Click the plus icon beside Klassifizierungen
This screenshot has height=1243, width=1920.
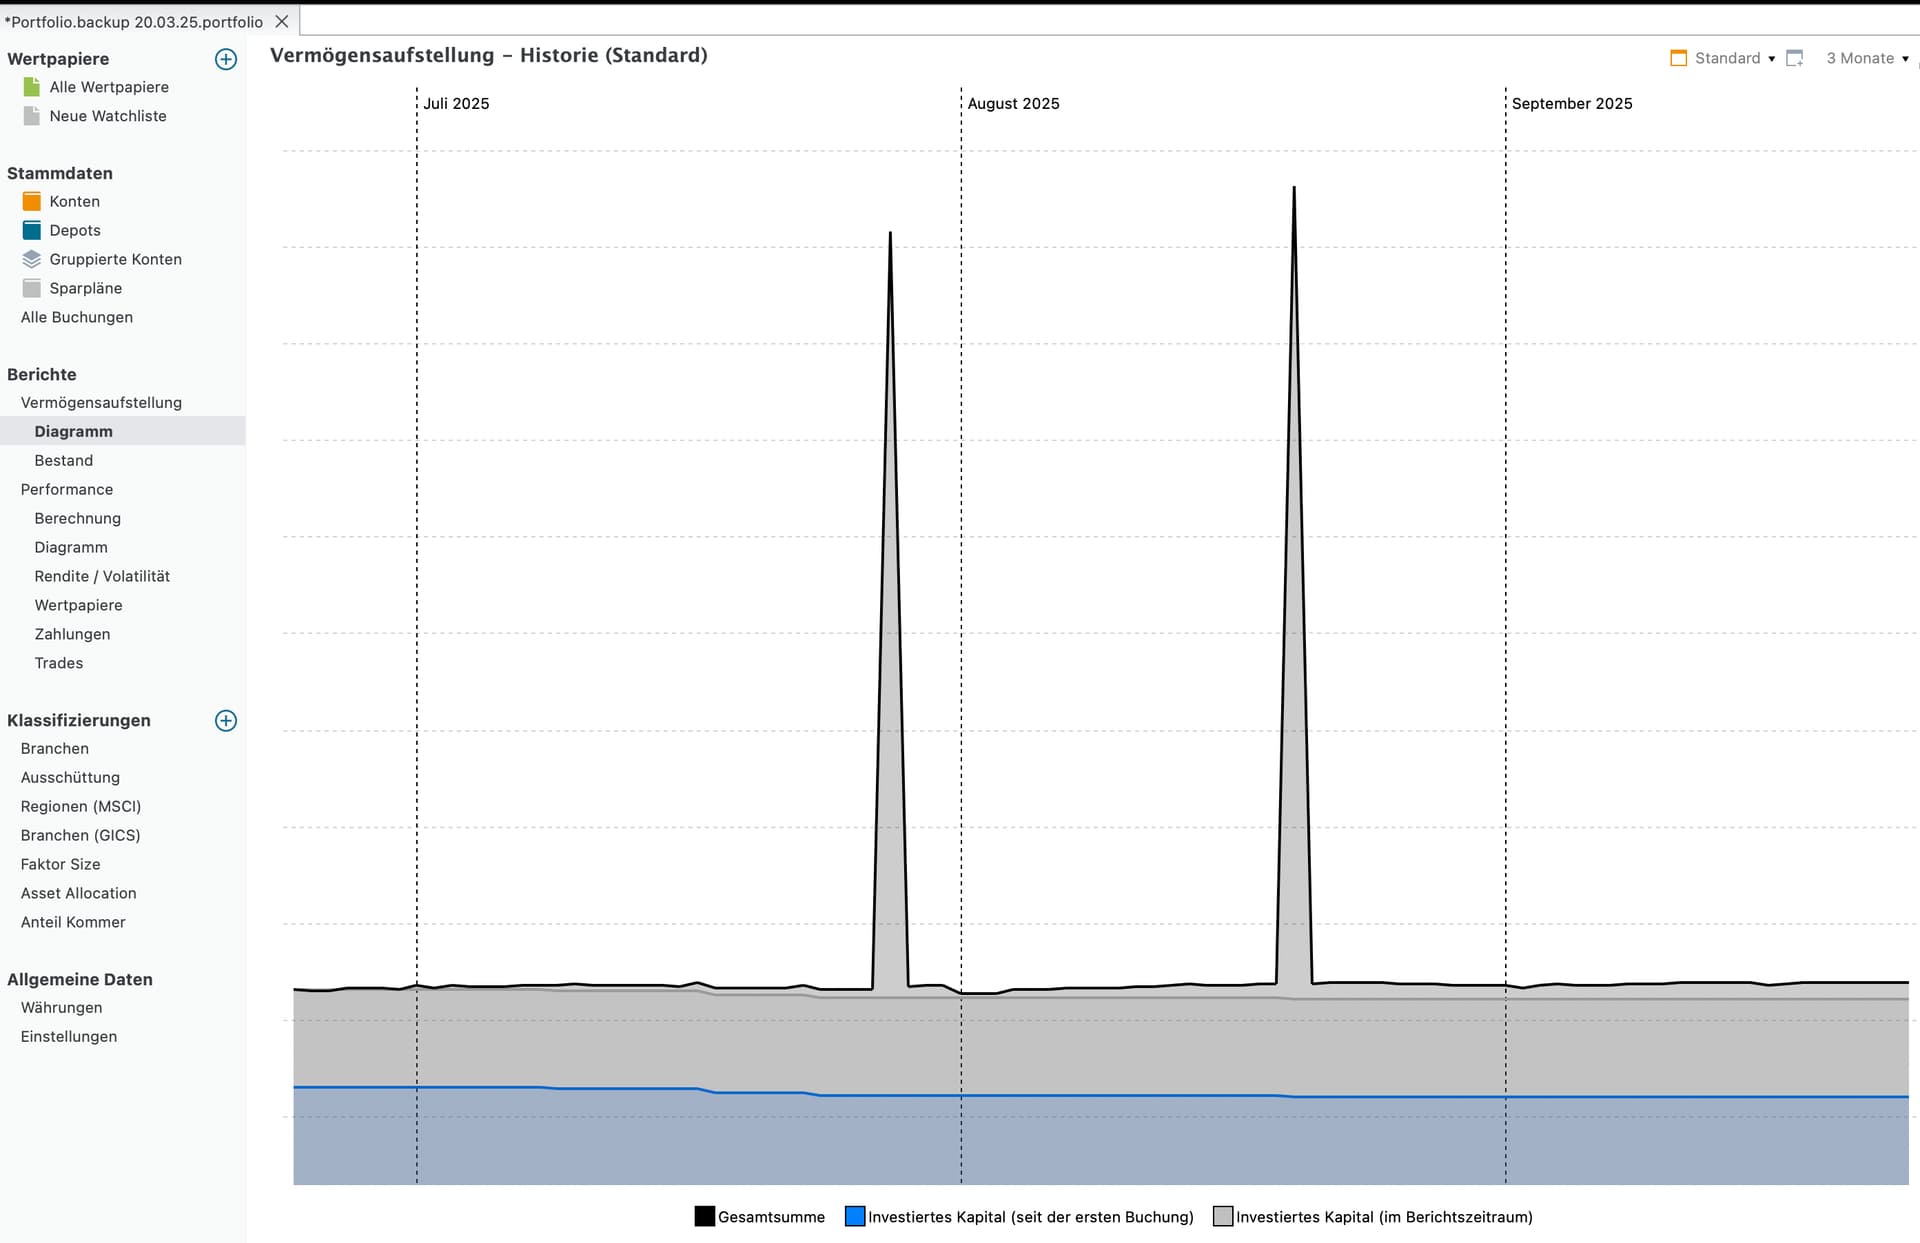(x=226, y=721)
